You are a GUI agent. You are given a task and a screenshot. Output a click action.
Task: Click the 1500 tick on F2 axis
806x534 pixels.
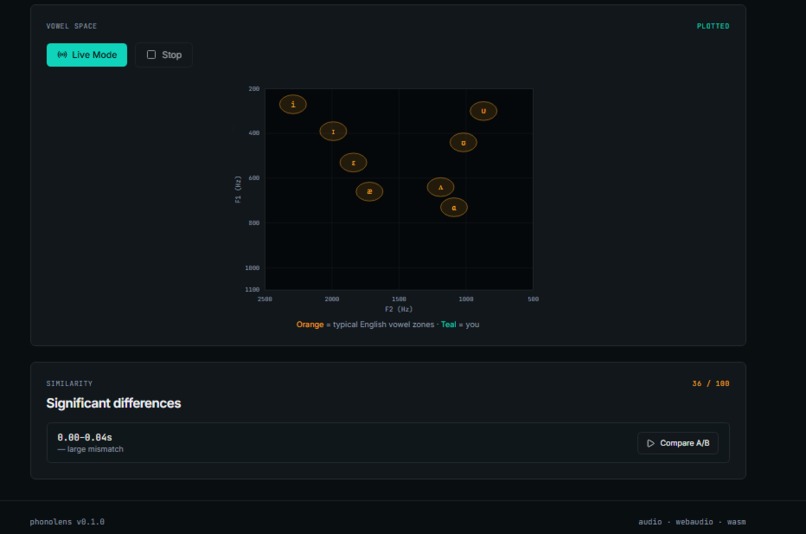click(399, 299)
